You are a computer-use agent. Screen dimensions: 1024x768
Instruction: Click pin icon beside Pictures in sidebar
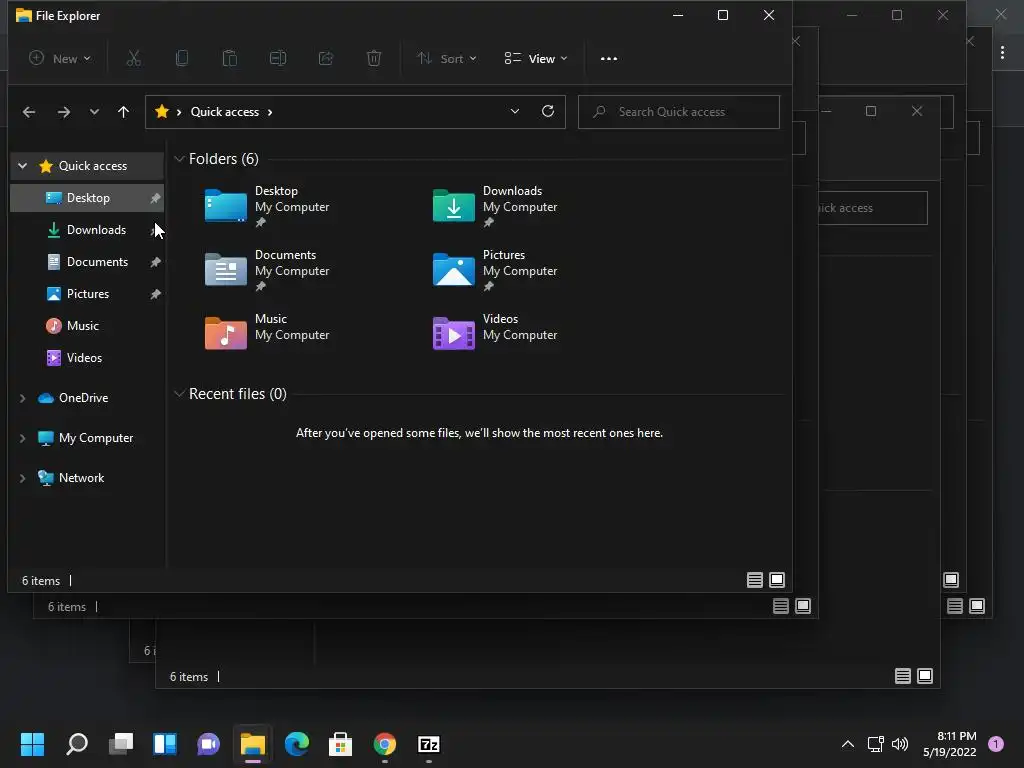(155, 295)
